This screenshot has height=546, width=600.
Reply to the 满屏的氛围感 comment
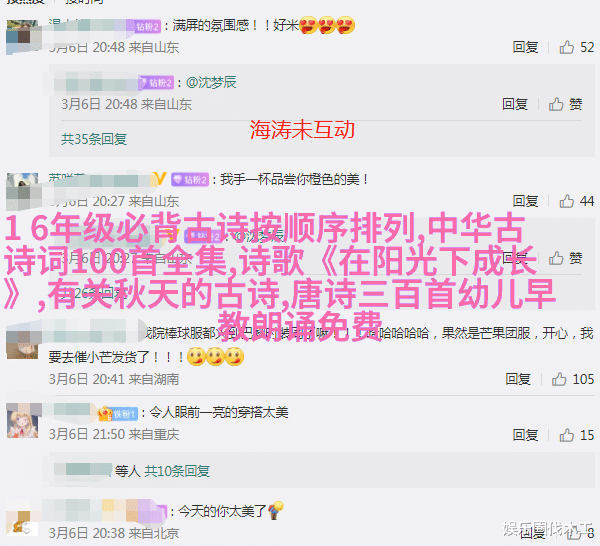(525, 47)
